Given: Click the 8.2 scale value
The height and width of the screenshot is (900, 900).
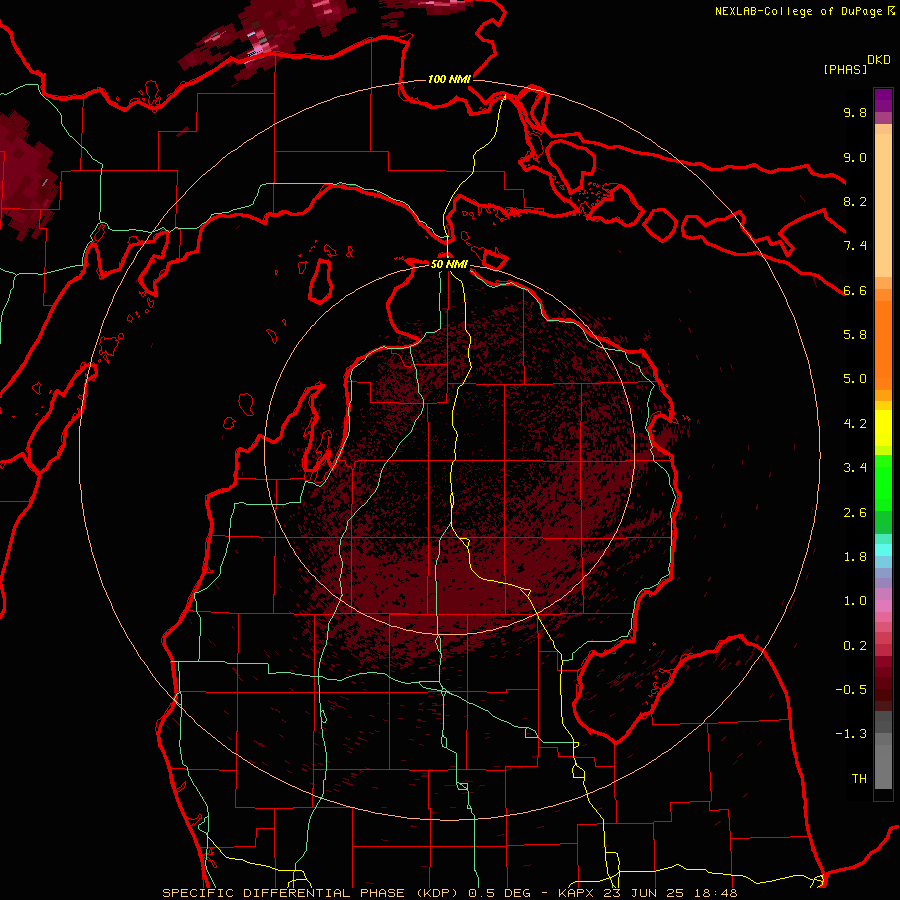Looking at the screenshot, I should 855,201.
